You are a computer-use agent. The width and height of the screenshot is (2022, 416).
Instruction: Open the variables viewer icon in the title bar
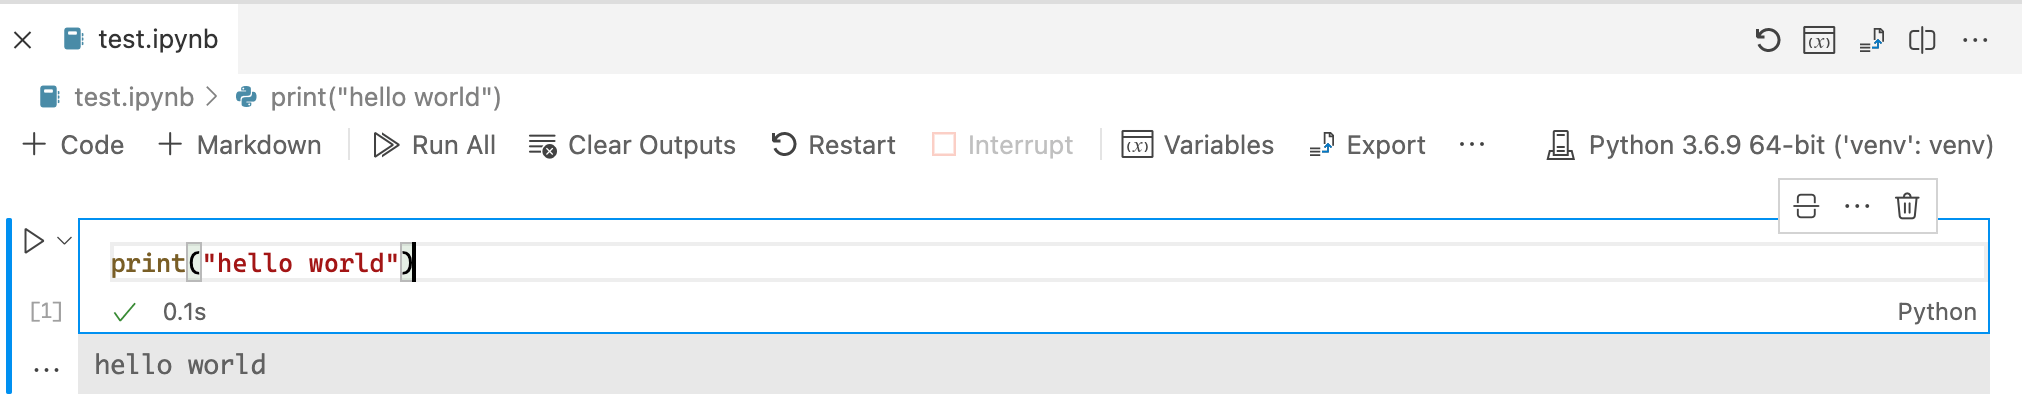[x=1819, y=40]
